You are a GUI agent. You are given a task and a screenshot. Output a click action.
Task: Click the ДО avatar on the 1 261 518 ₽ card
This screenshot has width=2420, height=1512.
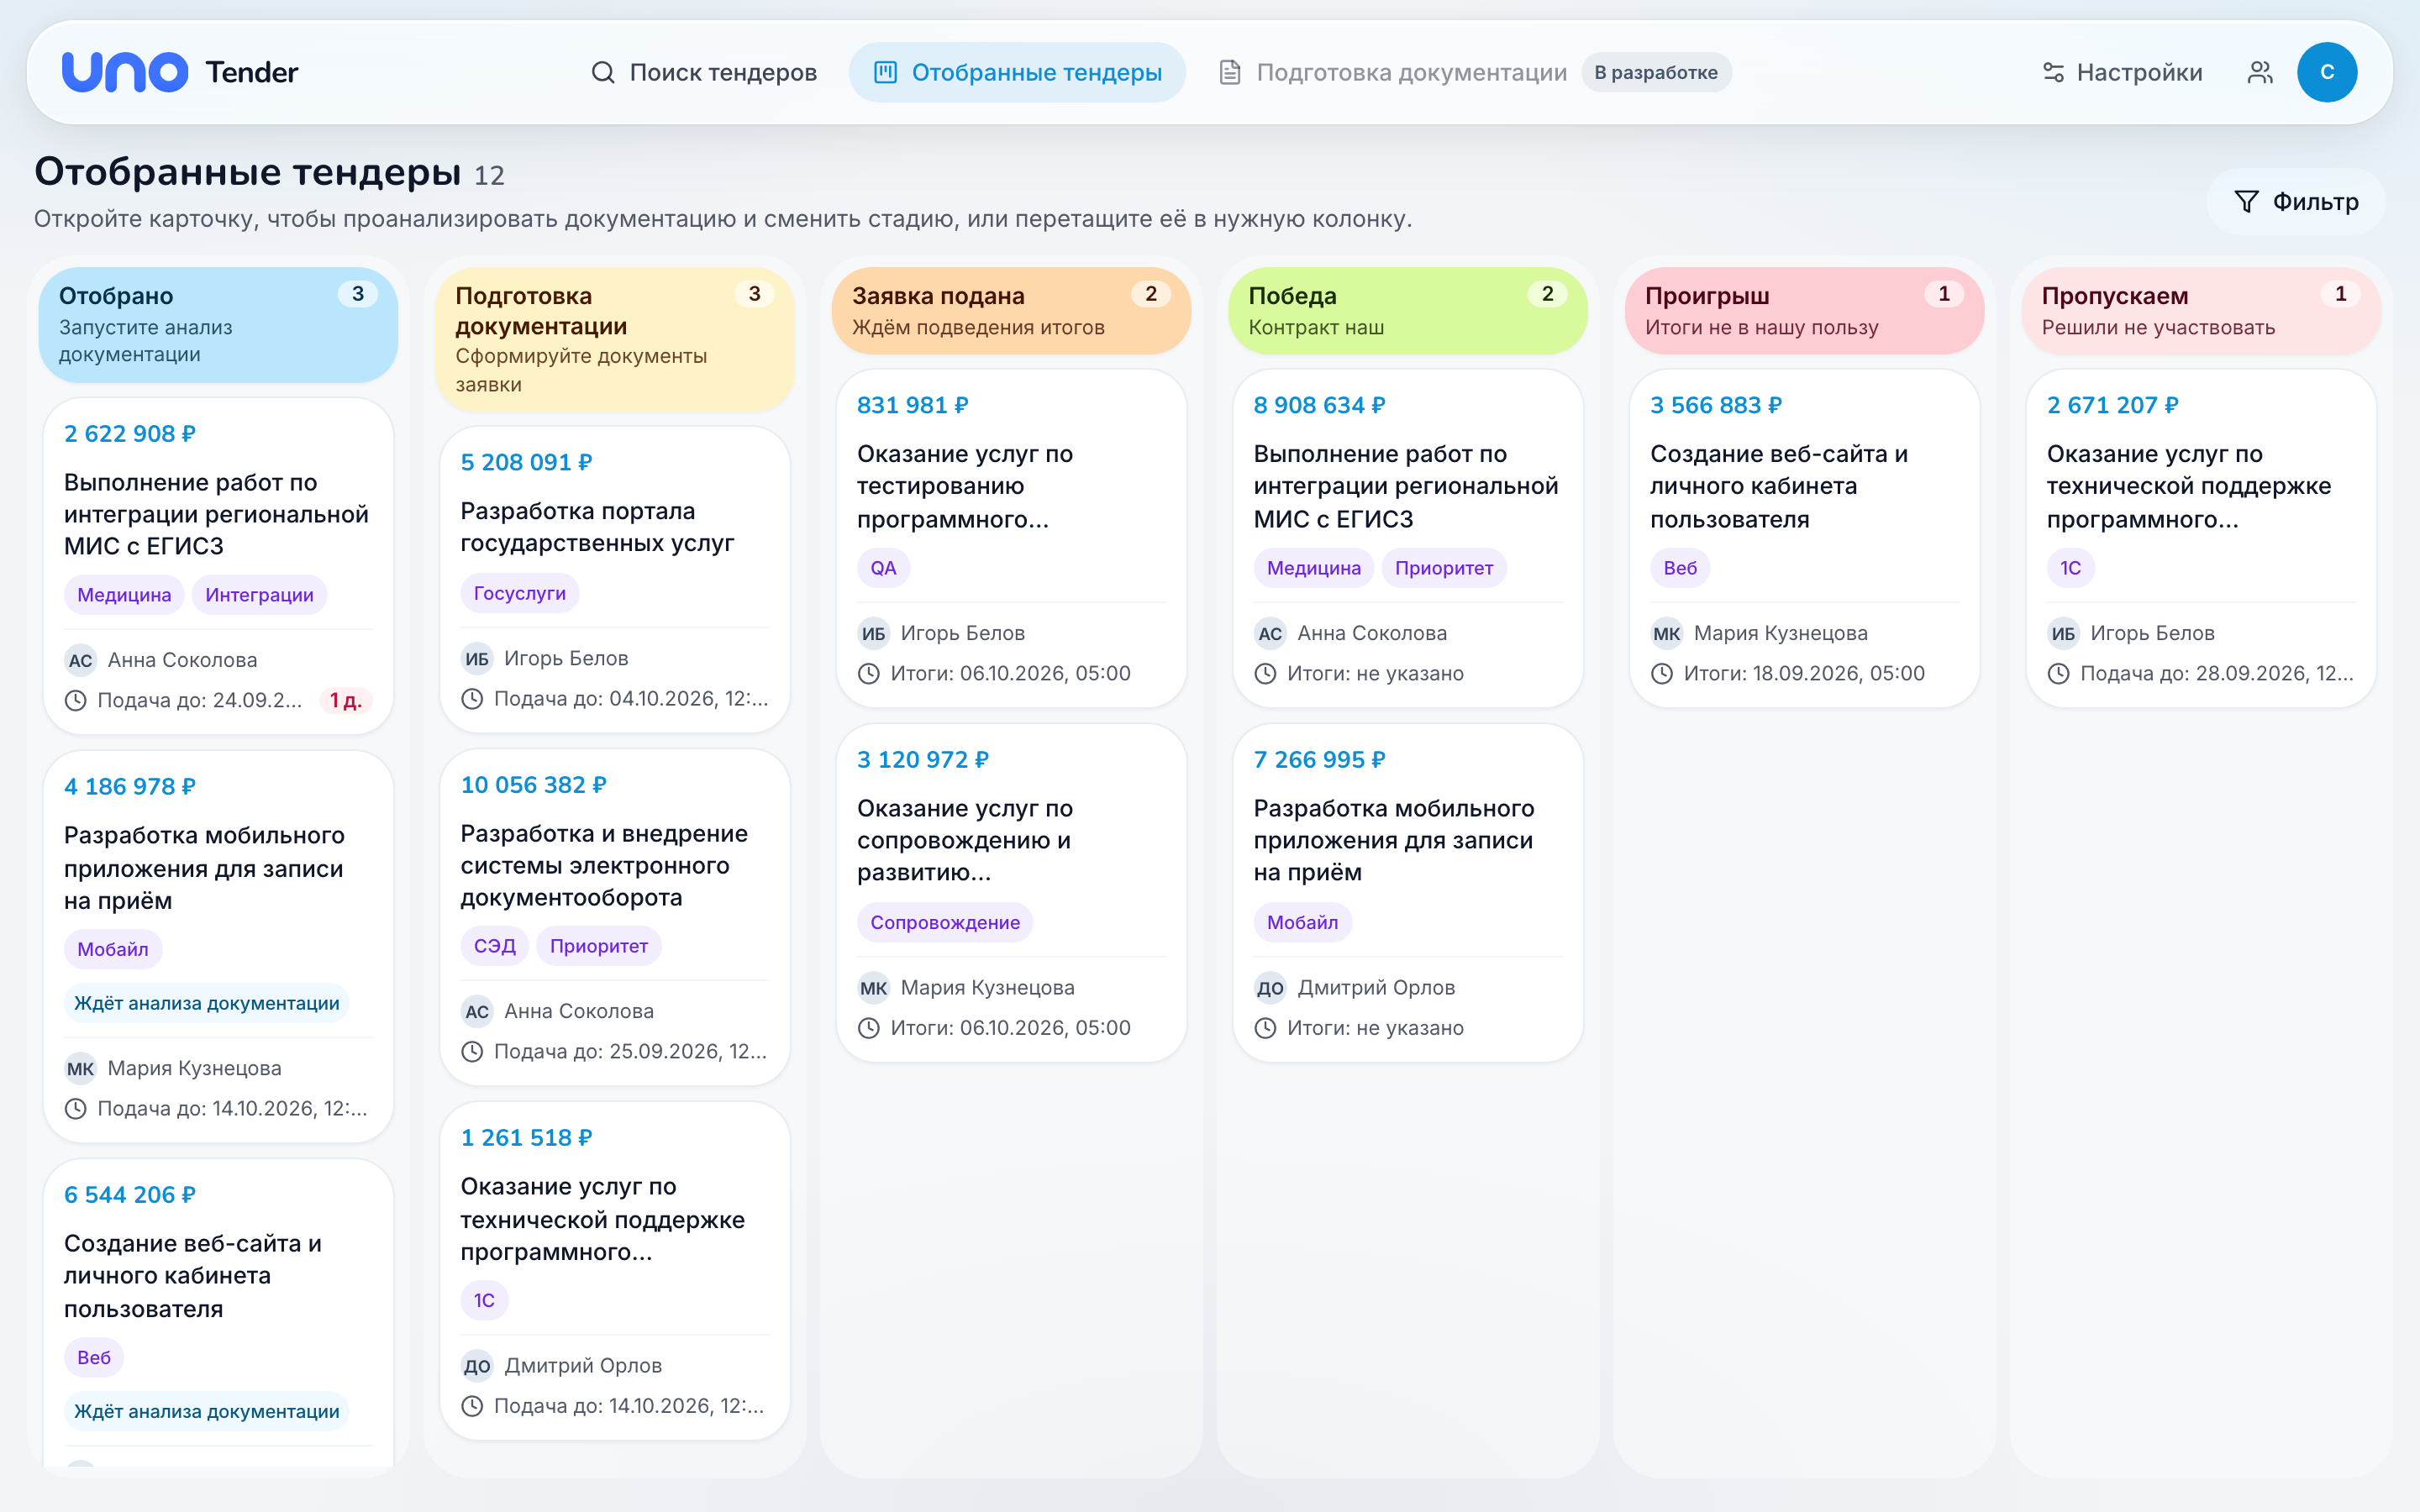click(477, 1366)
